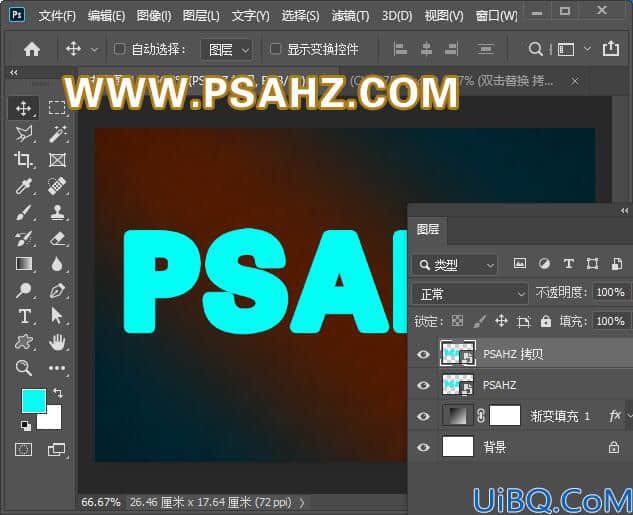Enable the 自动选择 checkbox
This screenshot has width=633, height=515.
(119, 49)
